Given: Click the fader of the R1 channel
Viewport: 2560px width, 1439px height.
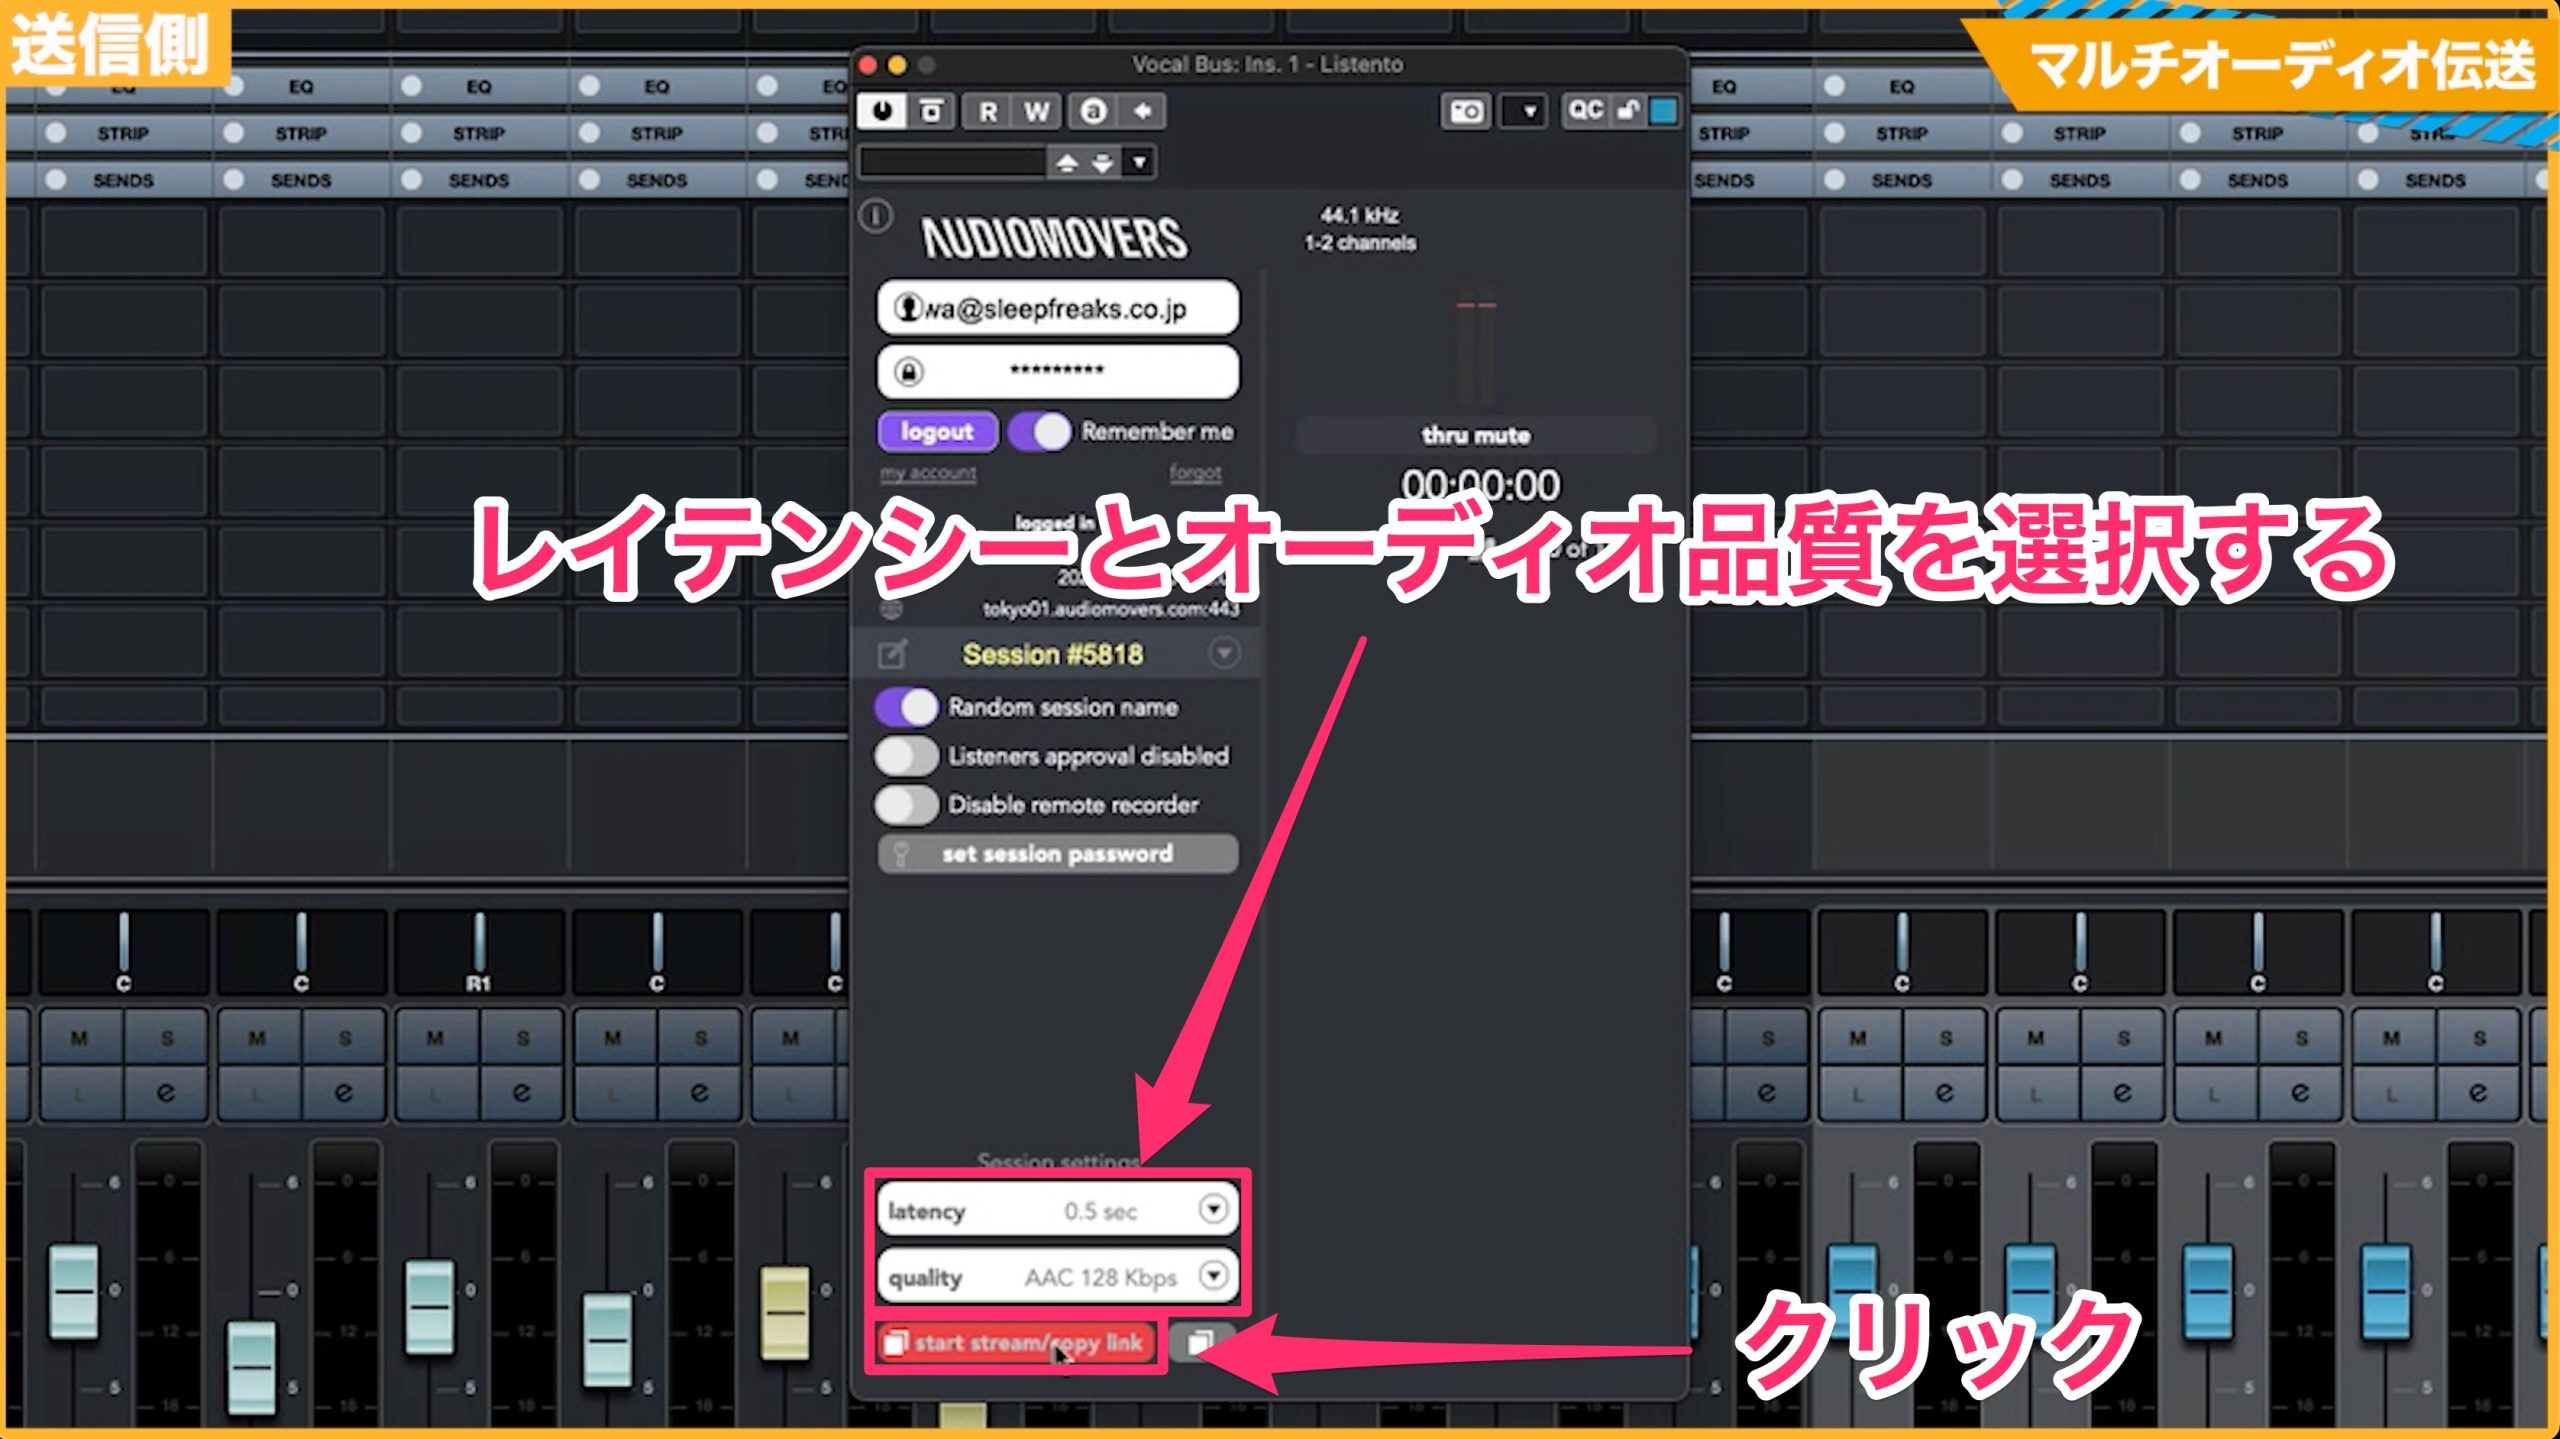Looking at the screenshot, I should tap(430, 1307).
